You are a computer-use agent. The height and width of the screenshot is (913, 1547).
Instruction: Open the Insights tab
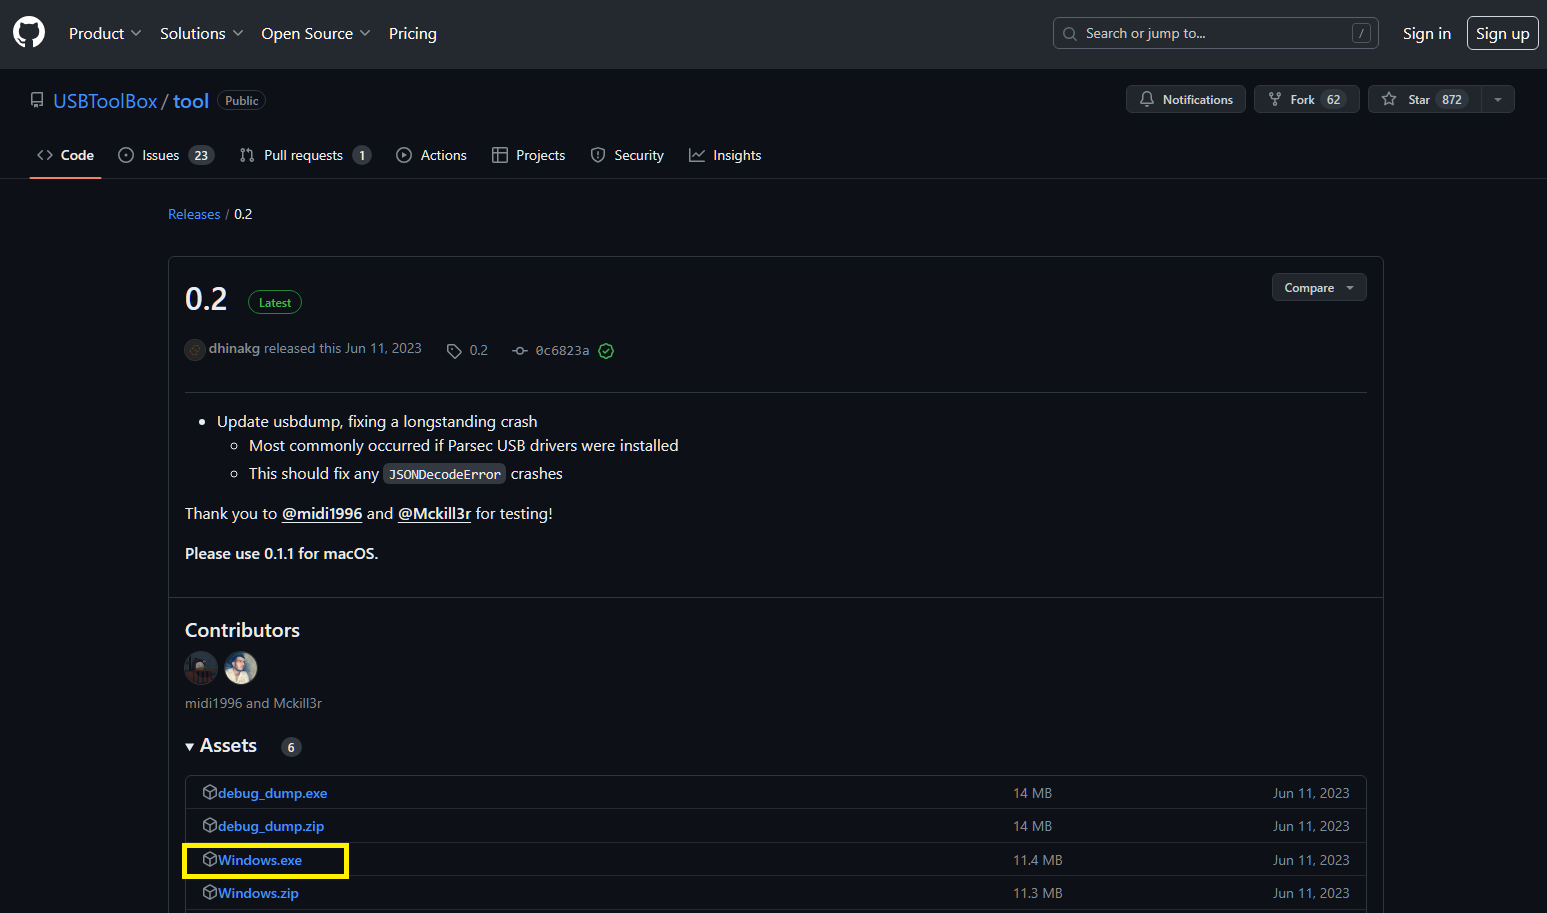point(725,155)
